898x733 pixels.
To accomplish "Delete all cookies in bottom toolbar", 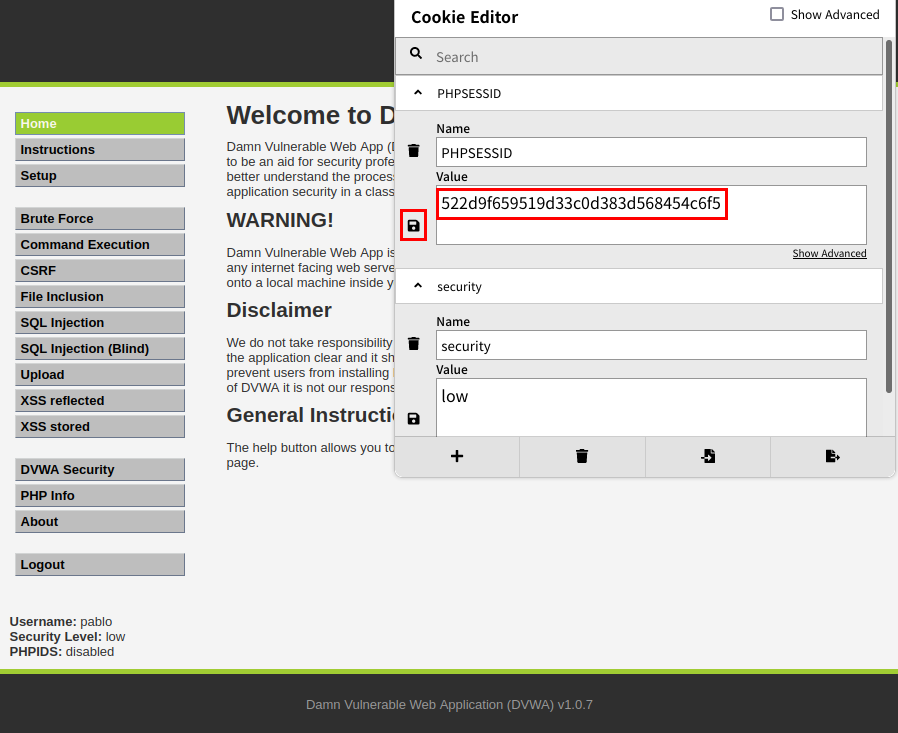I will pyautogui.click(x=582, y=456).
